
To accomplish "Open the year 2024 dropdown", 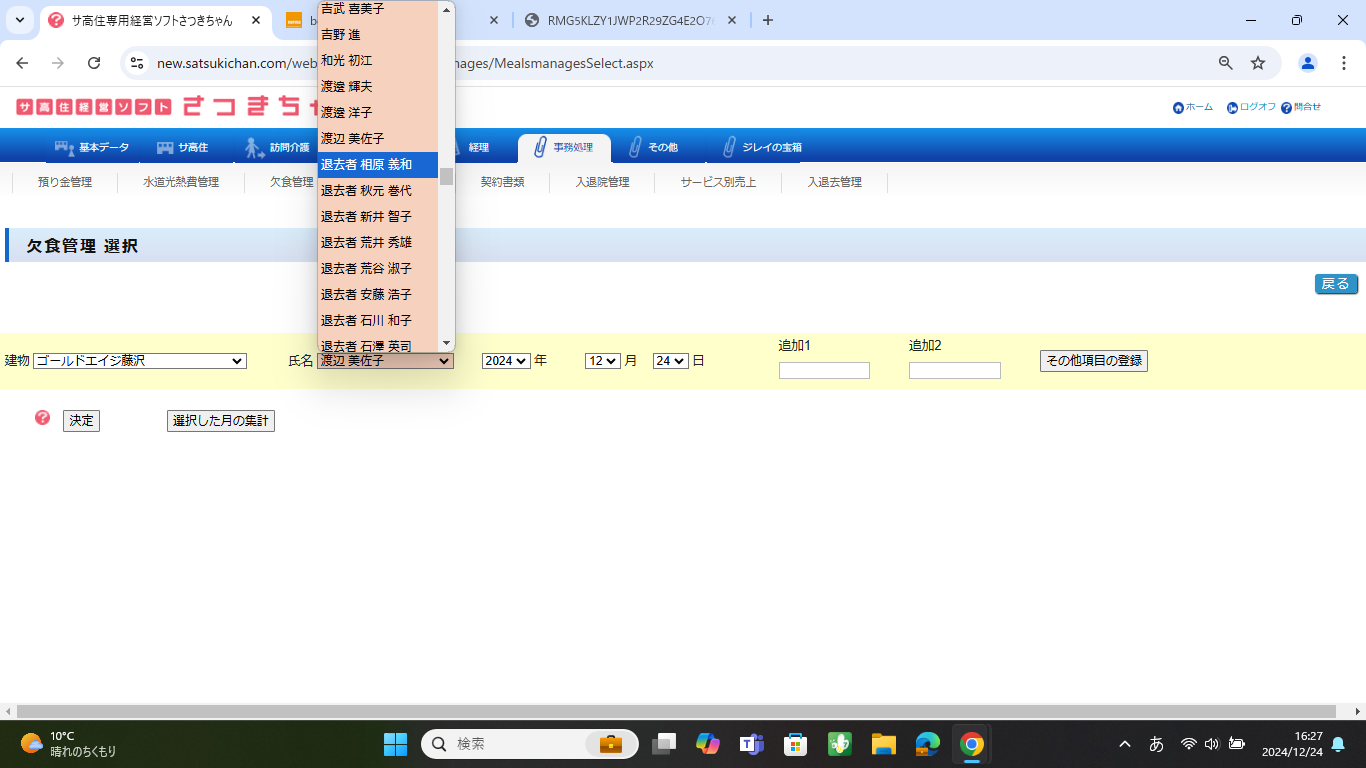I will pos(505,361).
